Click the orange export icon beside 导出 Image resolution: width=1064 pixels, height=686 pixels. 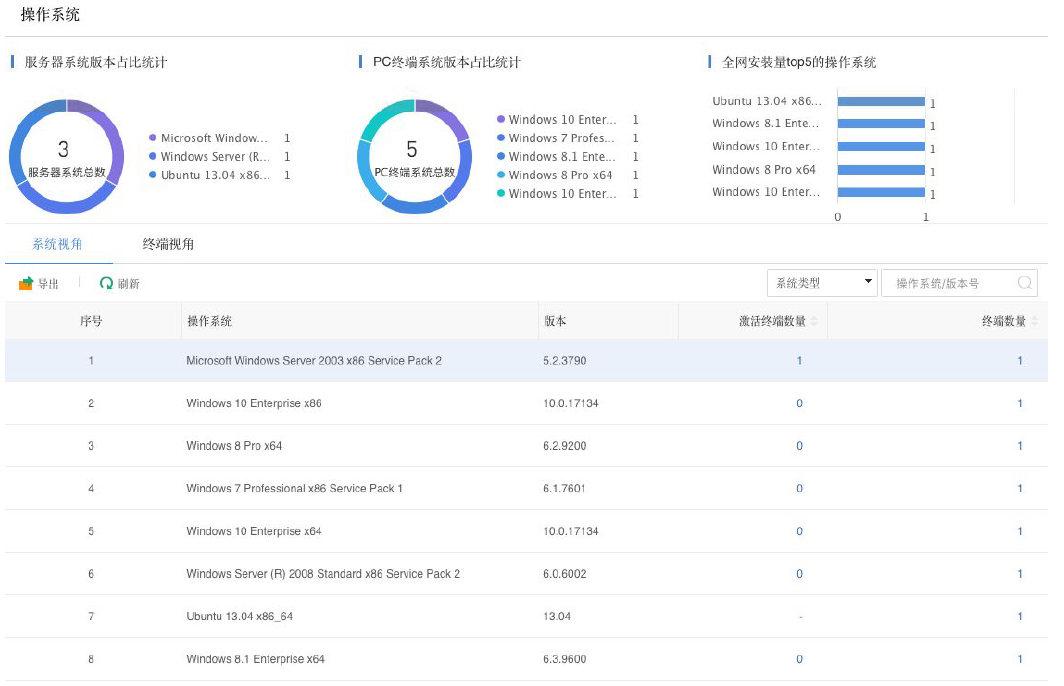point(26,283)
